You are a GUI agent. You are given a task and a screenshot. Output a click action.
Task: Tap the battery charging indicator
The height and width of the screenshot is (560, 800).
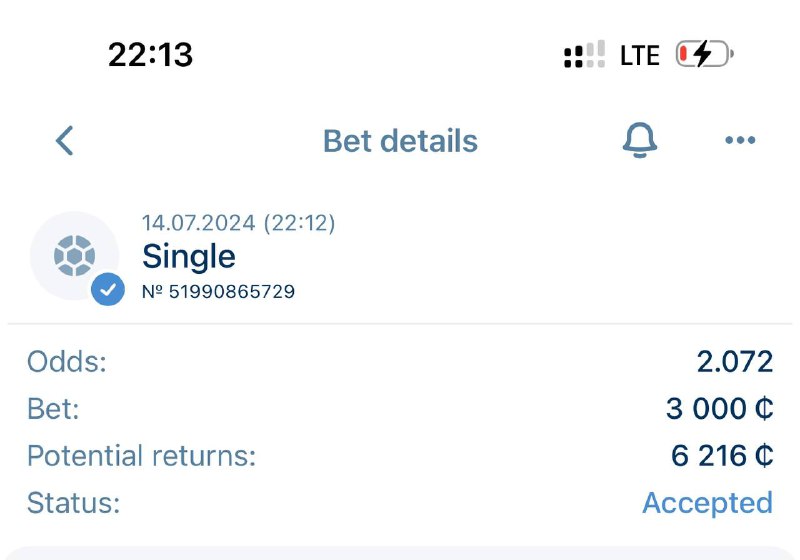[x=704, y=54]
